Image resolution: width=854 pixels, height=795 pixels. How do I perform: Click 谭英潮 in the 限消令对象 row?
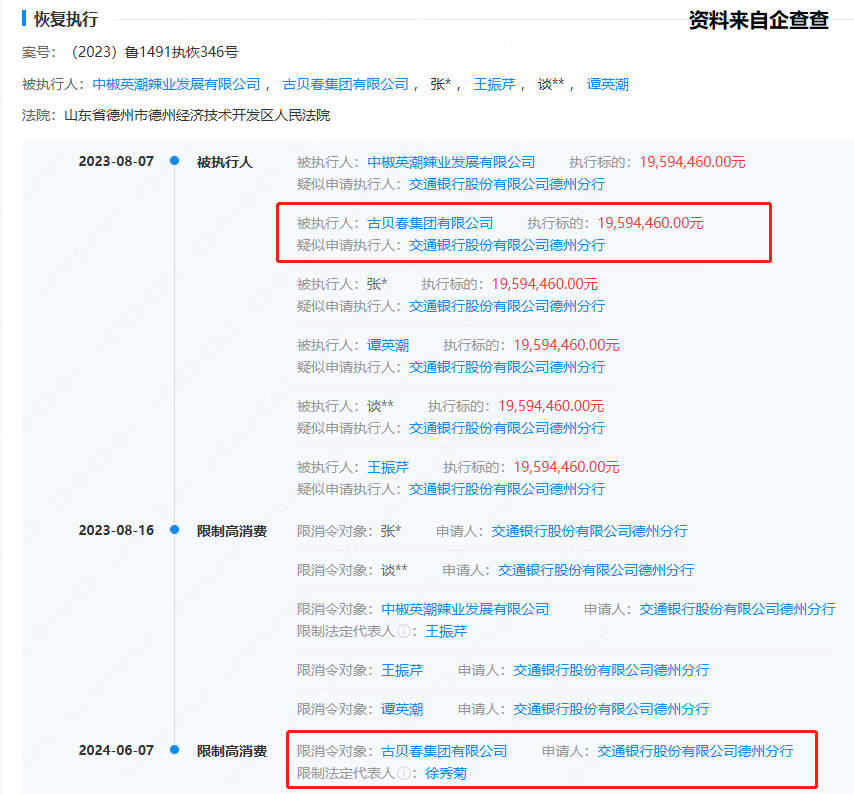coord(402,709)
